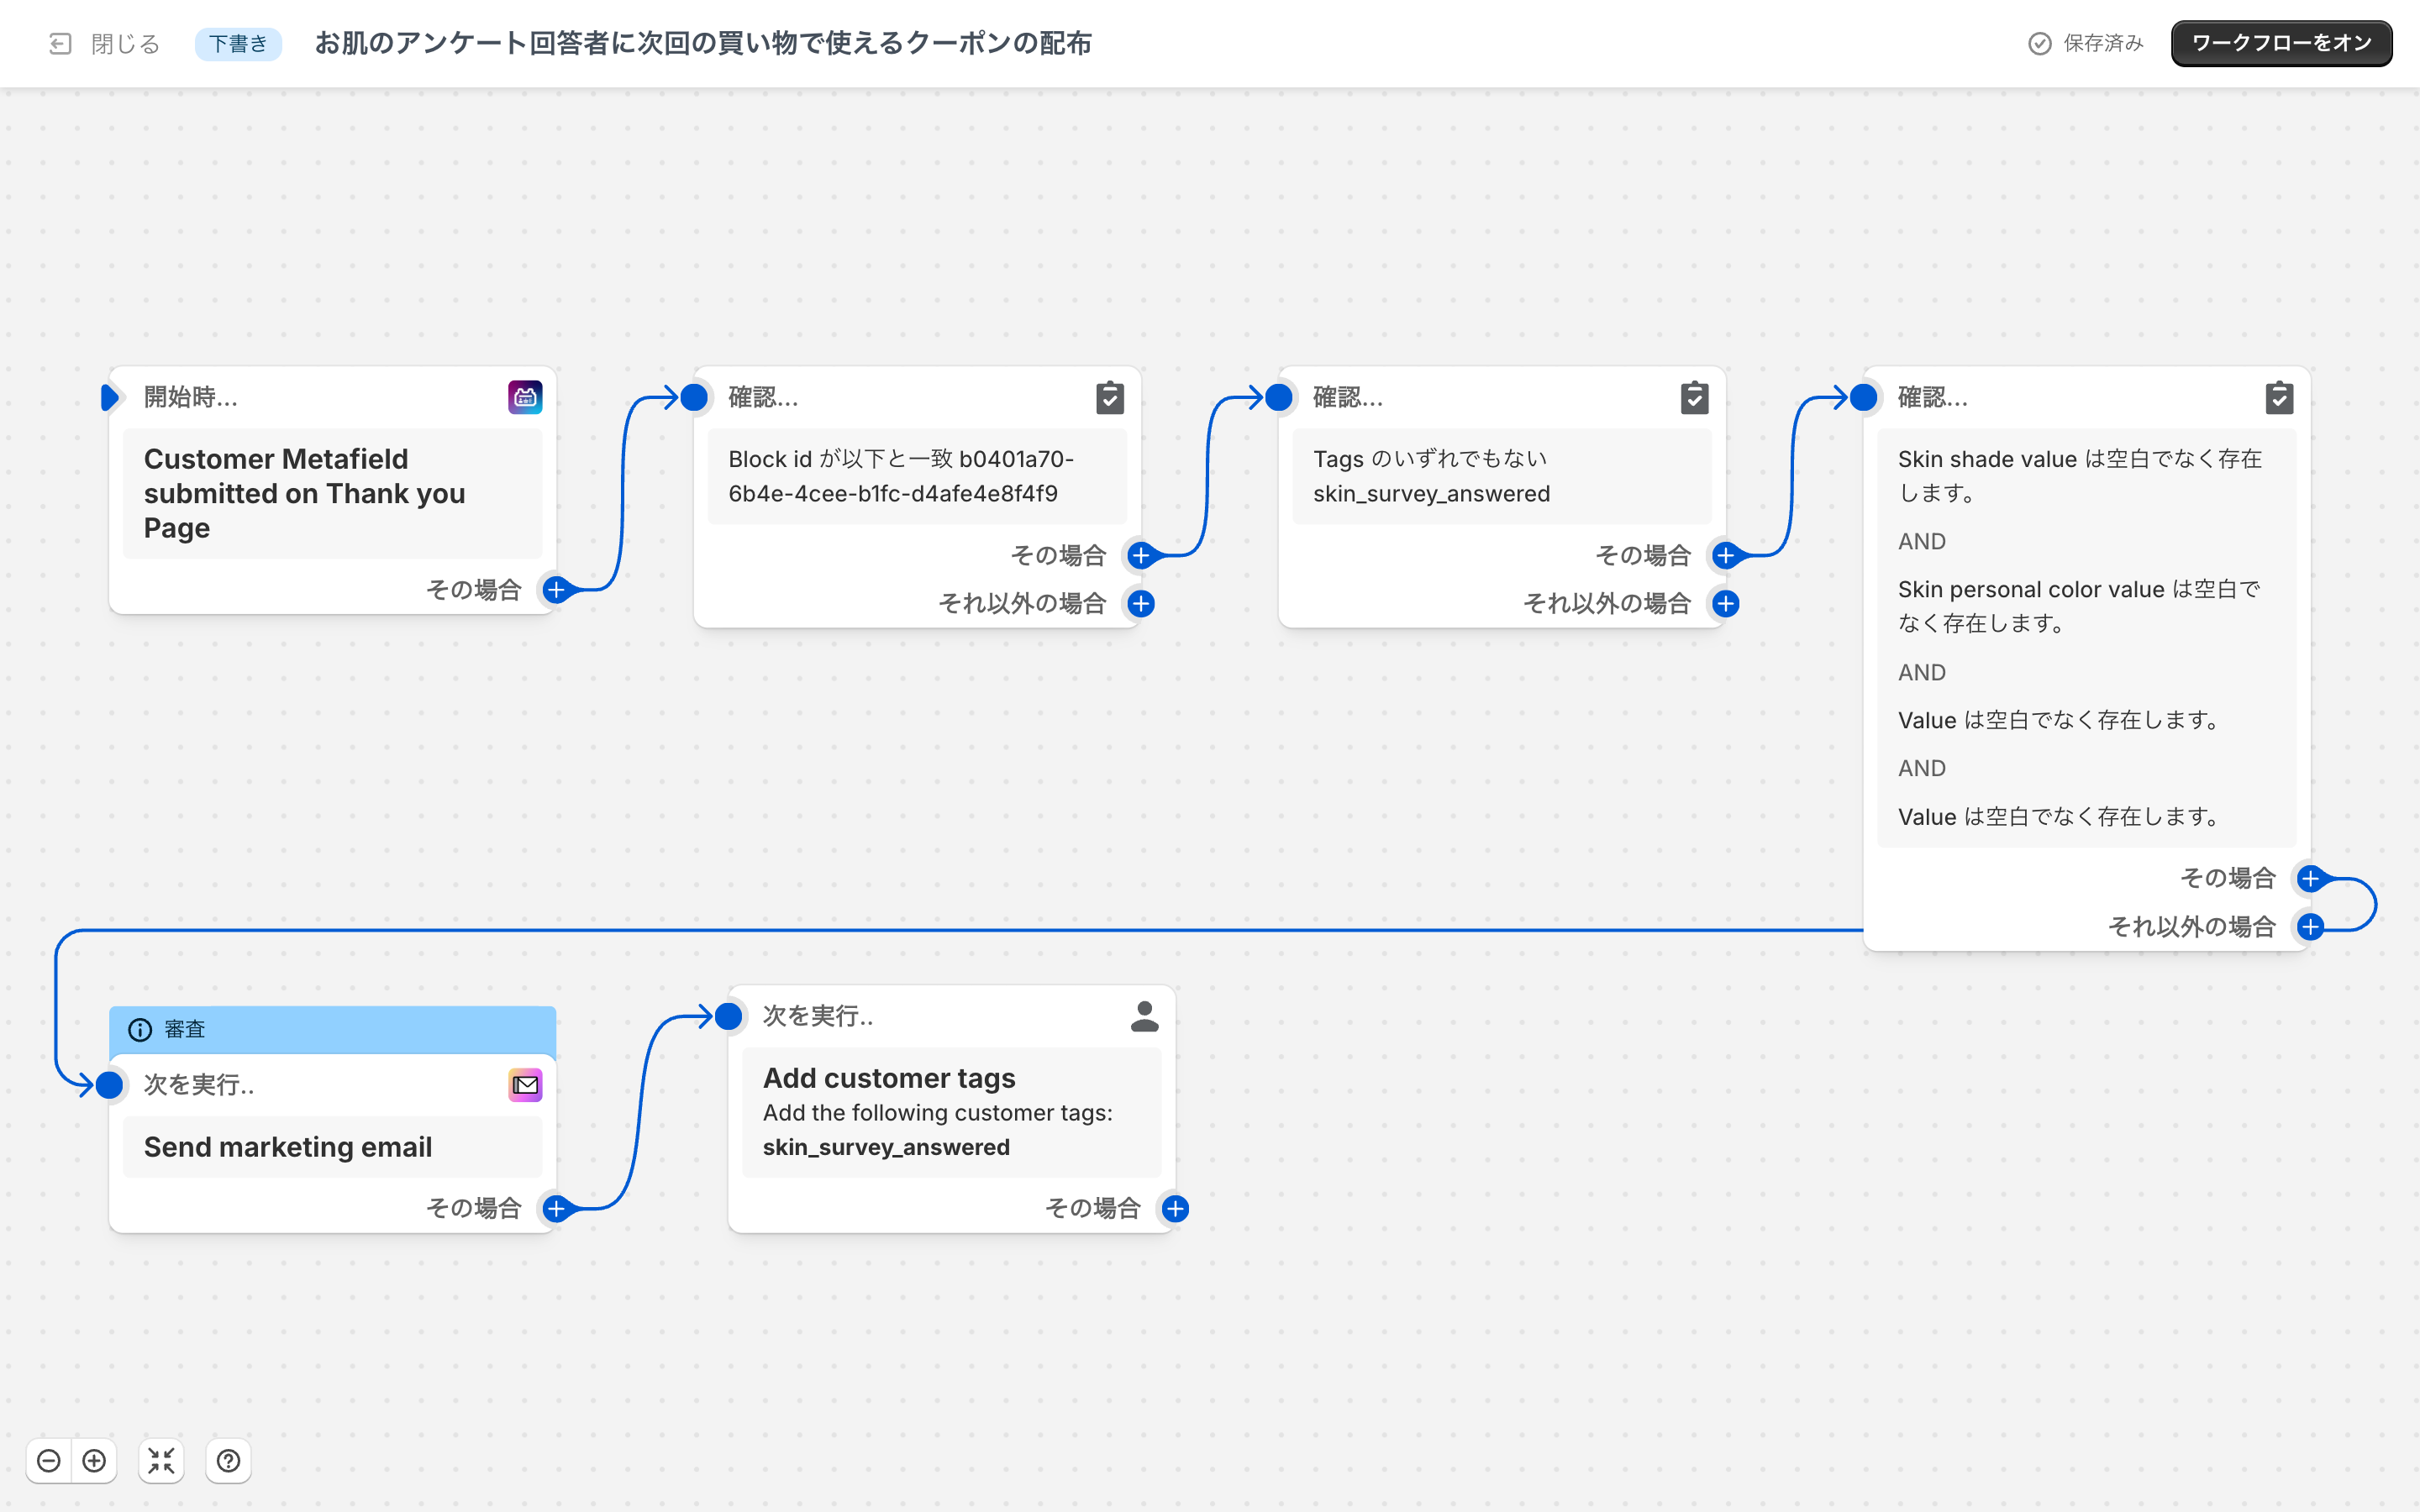Click the plus connector on Add customer tags
This screenshot has width=2420, height=1512.
coord(1175,1209)
